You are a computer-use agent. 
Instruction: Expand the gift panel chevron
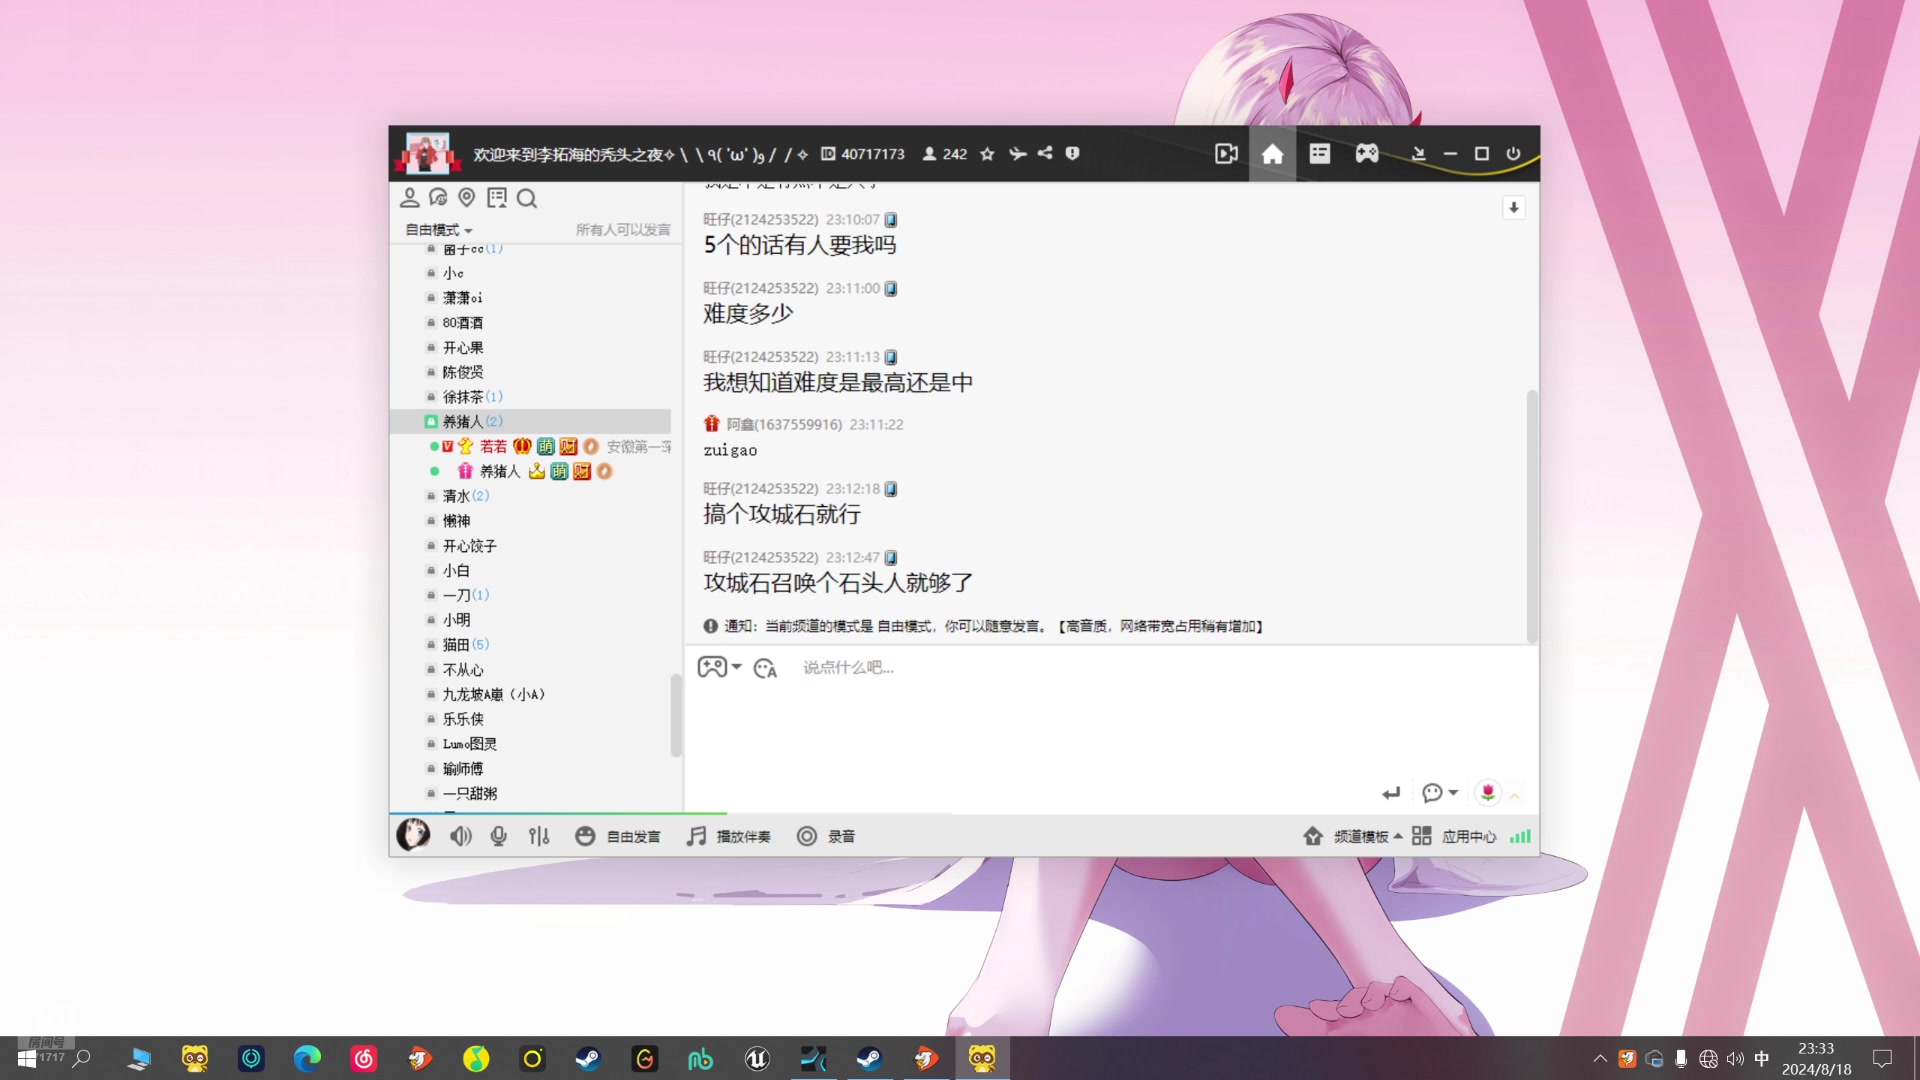[x=1515, y=796]
